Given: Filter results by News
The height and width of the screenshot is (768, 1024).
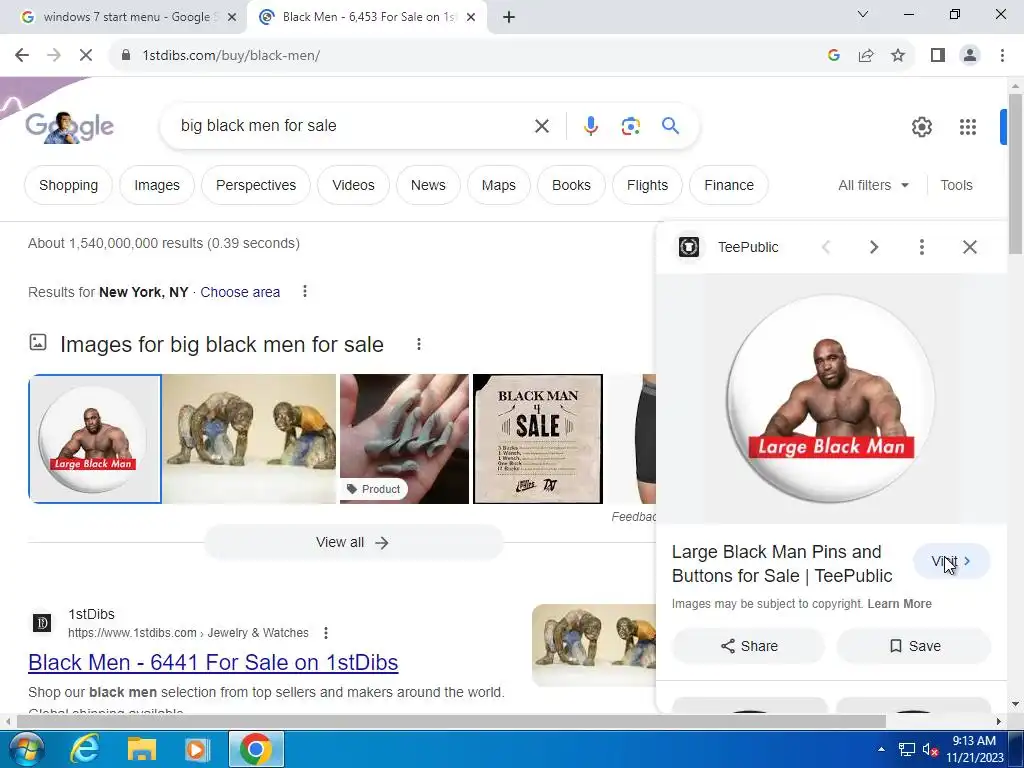Looking at the screenshot, I should [428, 185].
